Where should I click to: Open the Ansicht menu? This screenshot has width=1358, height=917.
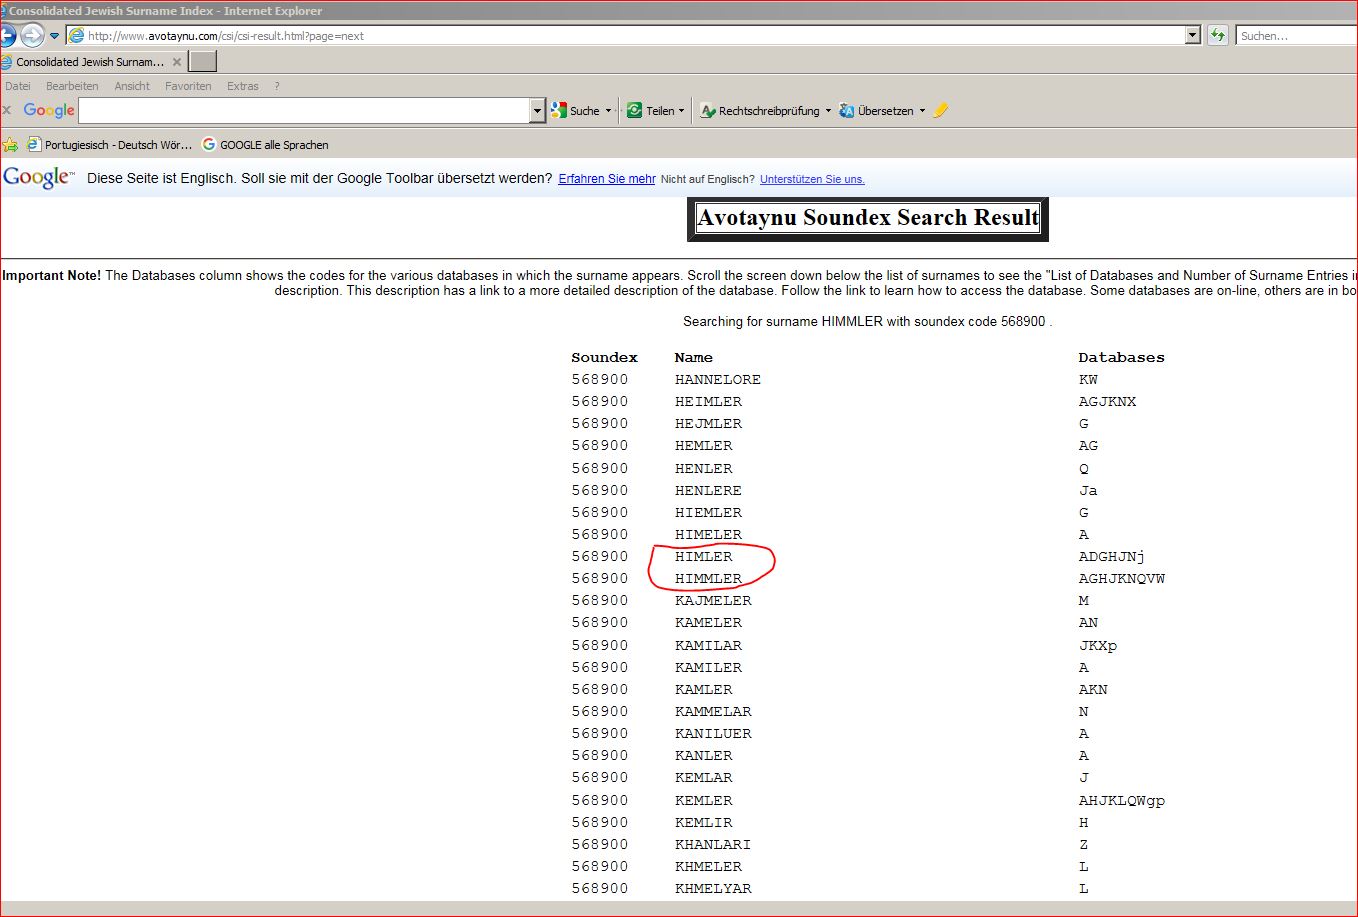132,86
